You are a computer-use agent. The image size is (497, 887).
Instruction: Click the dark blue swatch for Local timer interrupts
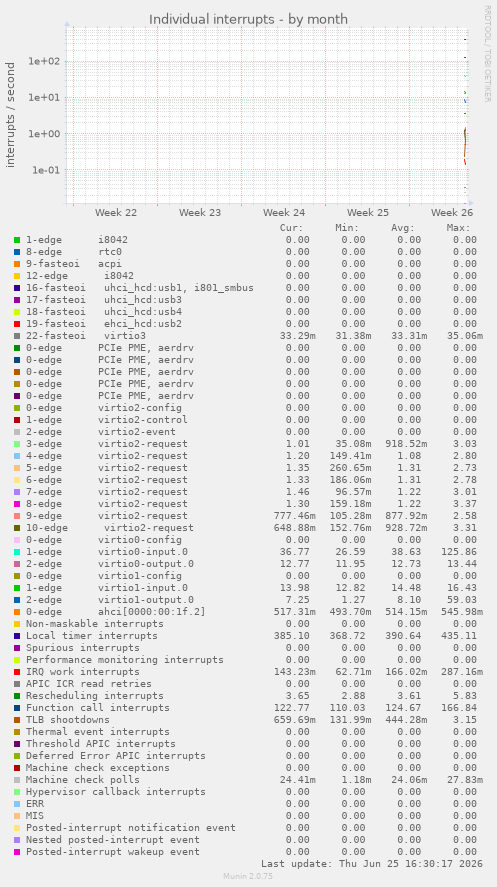(17, 636)
